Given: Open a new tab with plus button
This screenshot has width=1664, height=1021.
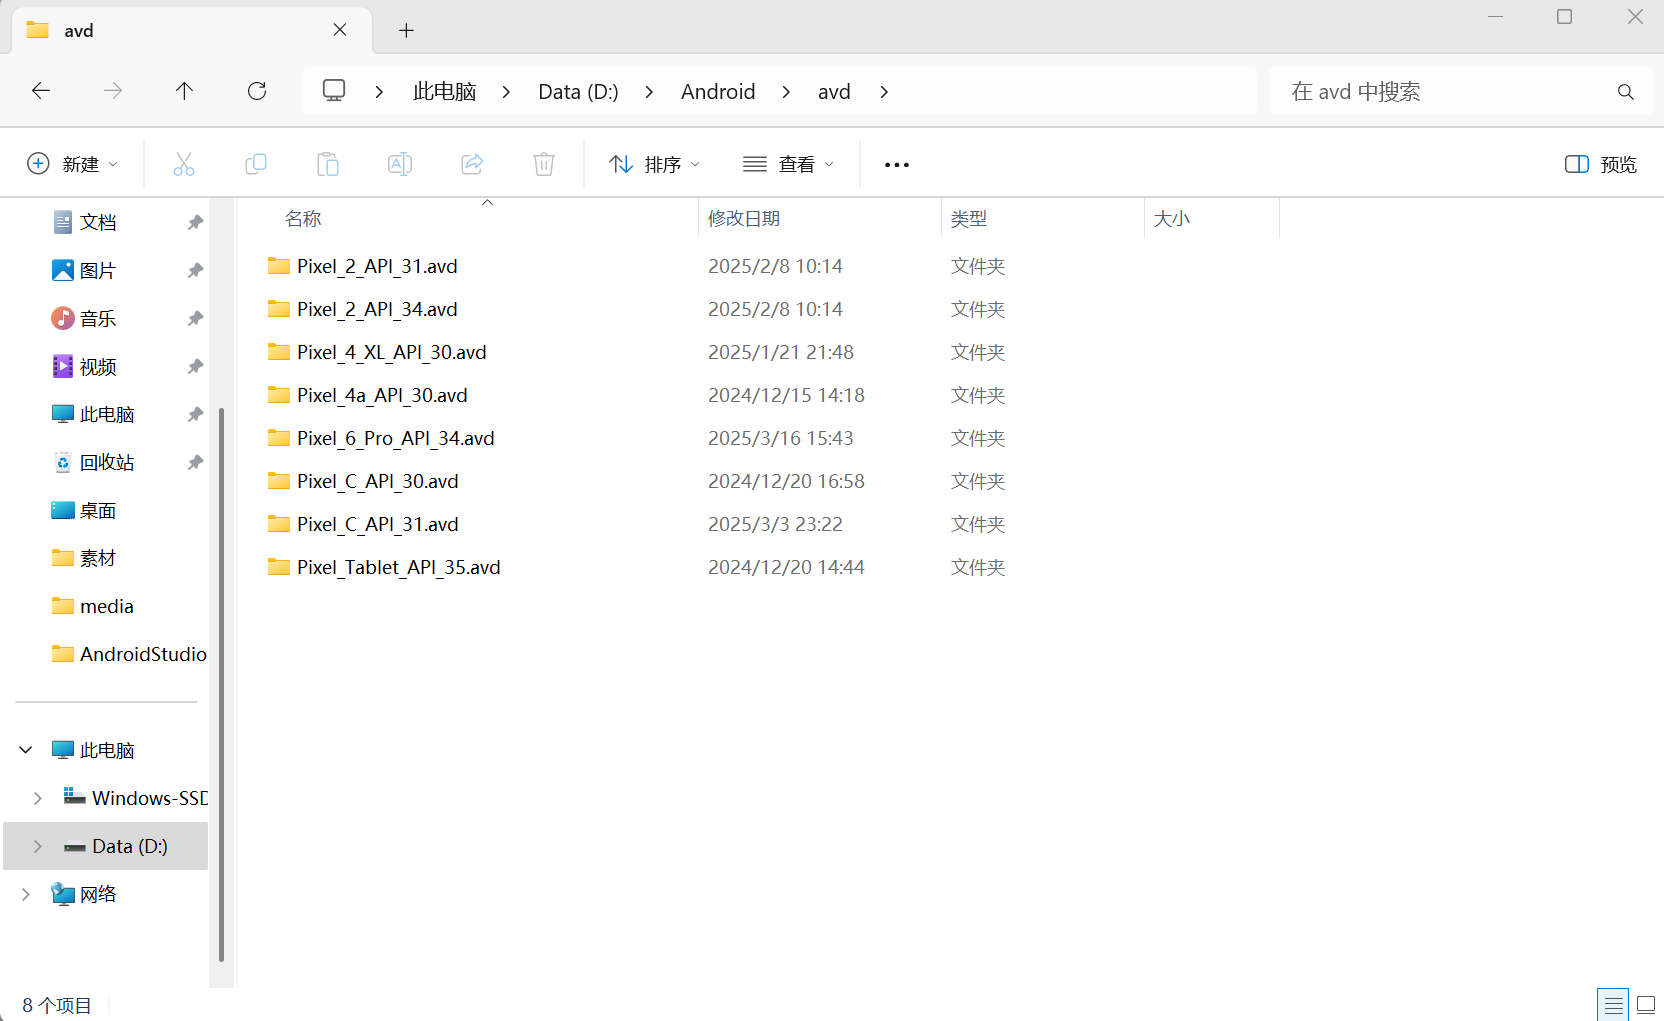Looking at the screenshot, I should coord(406,31).
